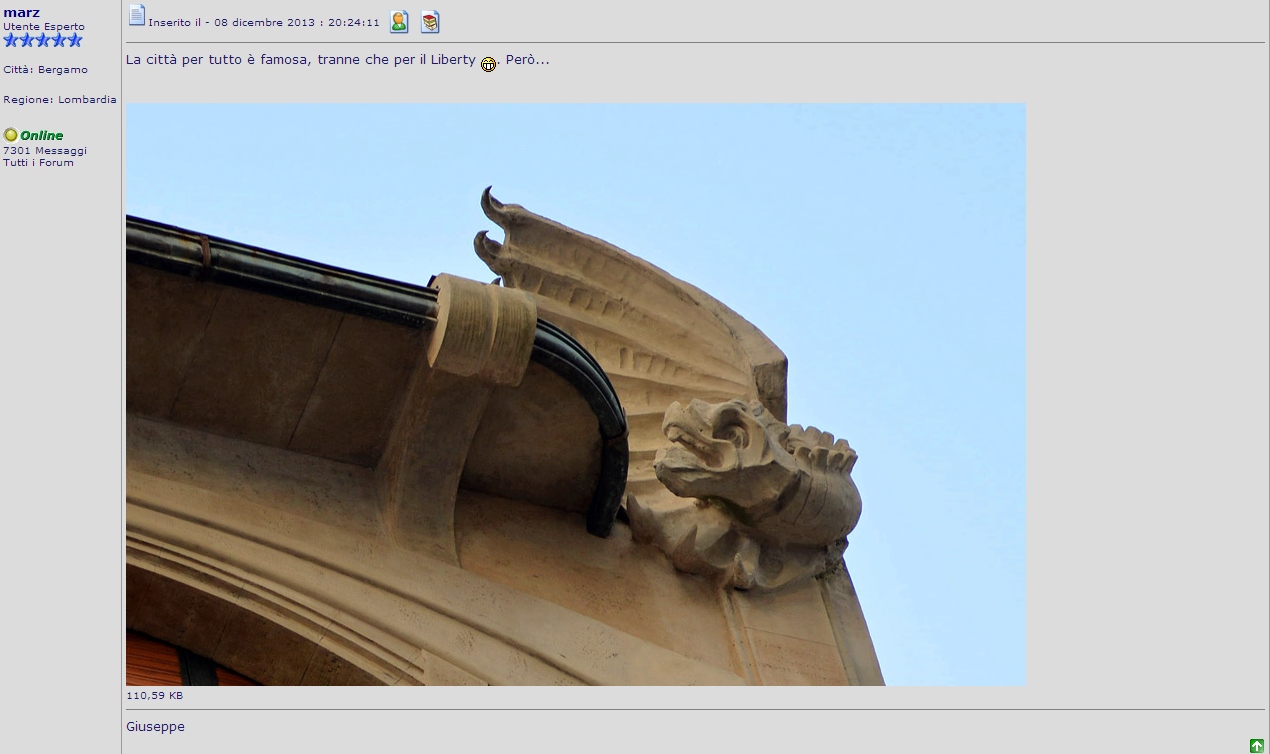The image size is (1270, 754).
Task: Open the marz username profile
Action: (22, 12)
